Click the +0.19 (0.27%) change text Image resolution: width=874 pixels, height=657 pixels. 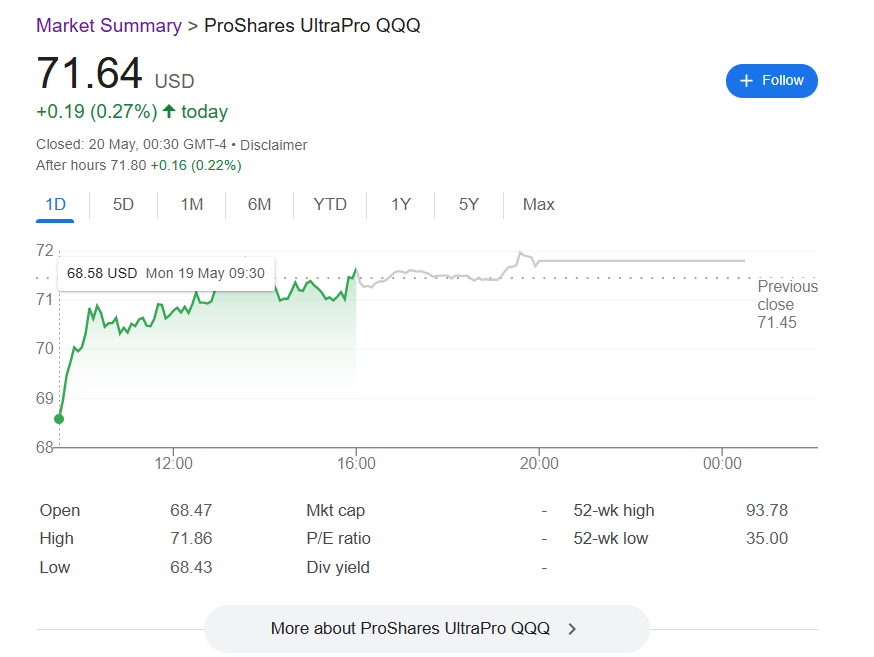[97, 111]
